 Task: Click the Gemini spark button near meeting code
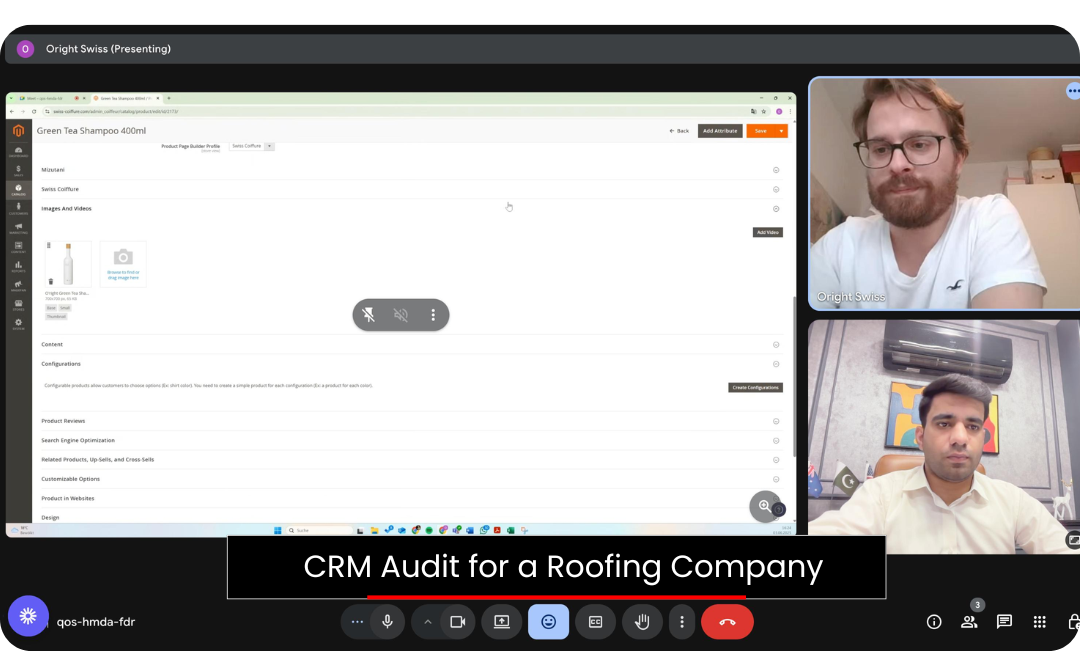coord(28,616)
